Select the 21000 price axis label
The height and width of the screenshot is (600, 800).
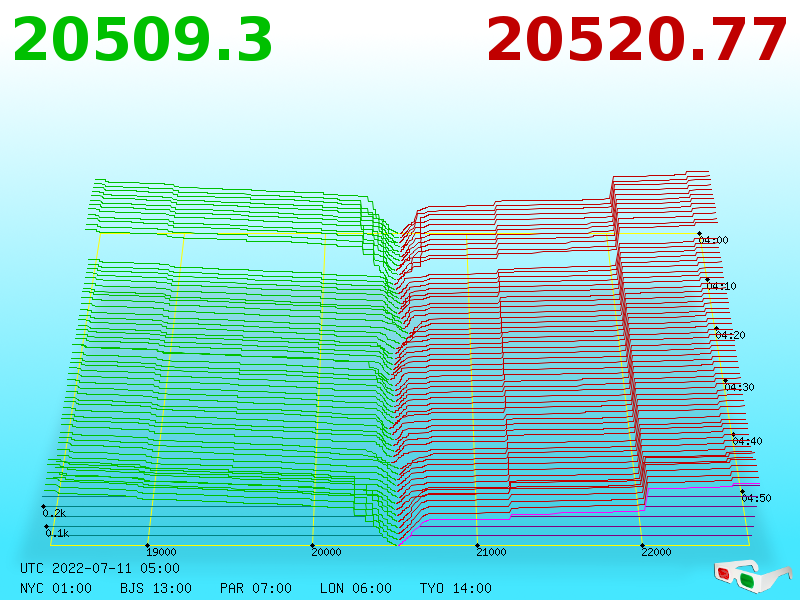(x=491, y=552)
